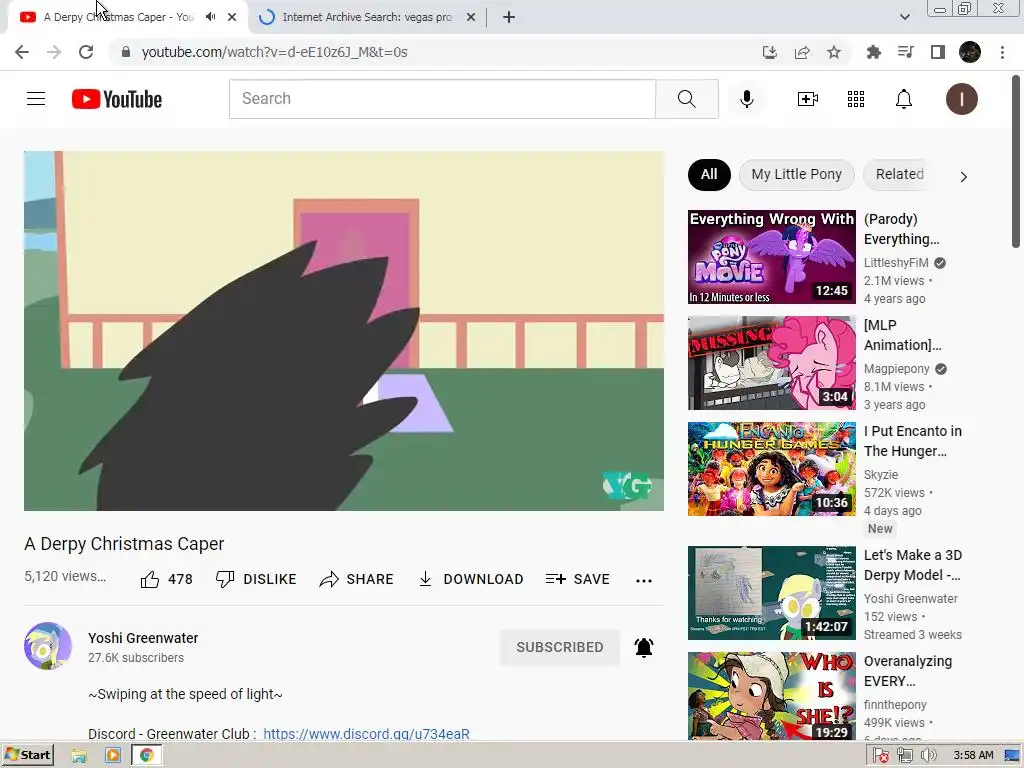Dislike the video

click(256, 579)
